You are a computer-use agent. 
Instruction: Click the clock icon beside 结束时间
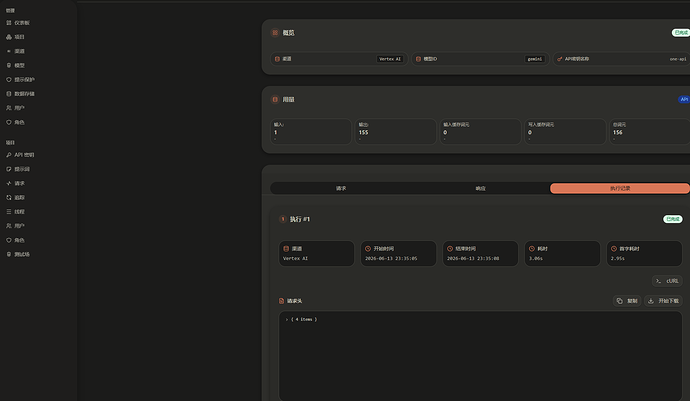pos(450,249)
